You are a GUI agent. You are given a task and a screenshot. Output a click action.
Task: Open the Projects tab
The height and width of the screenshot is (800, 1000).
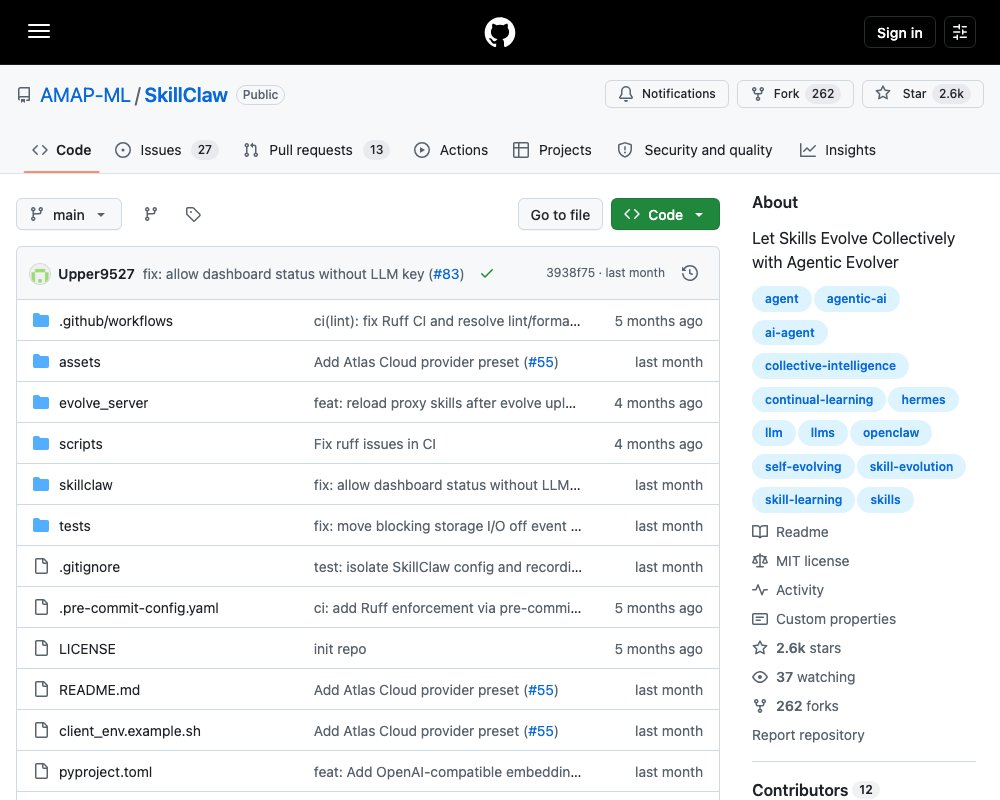pos(552,150)
